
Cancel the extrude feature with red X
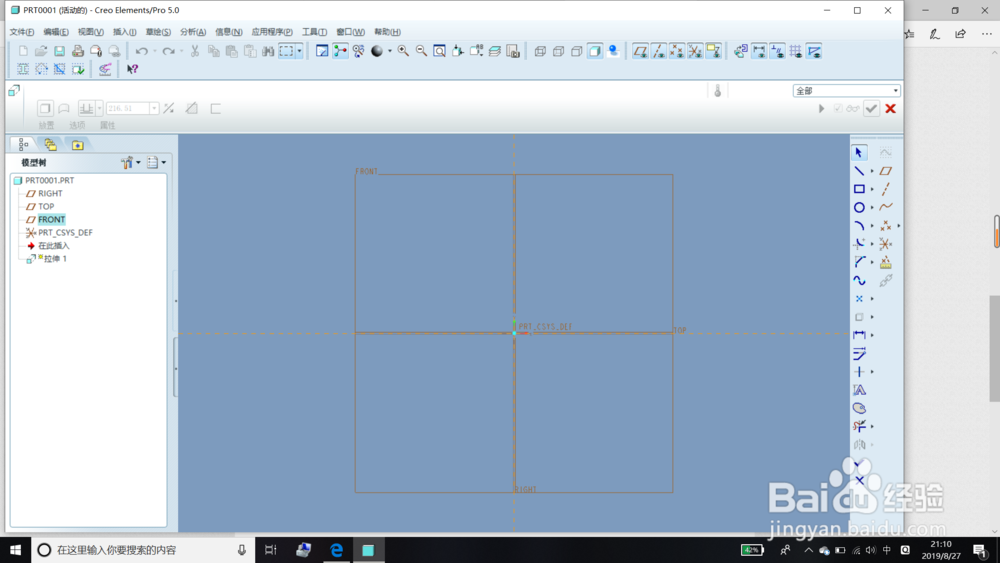click(x=890, y=108)
